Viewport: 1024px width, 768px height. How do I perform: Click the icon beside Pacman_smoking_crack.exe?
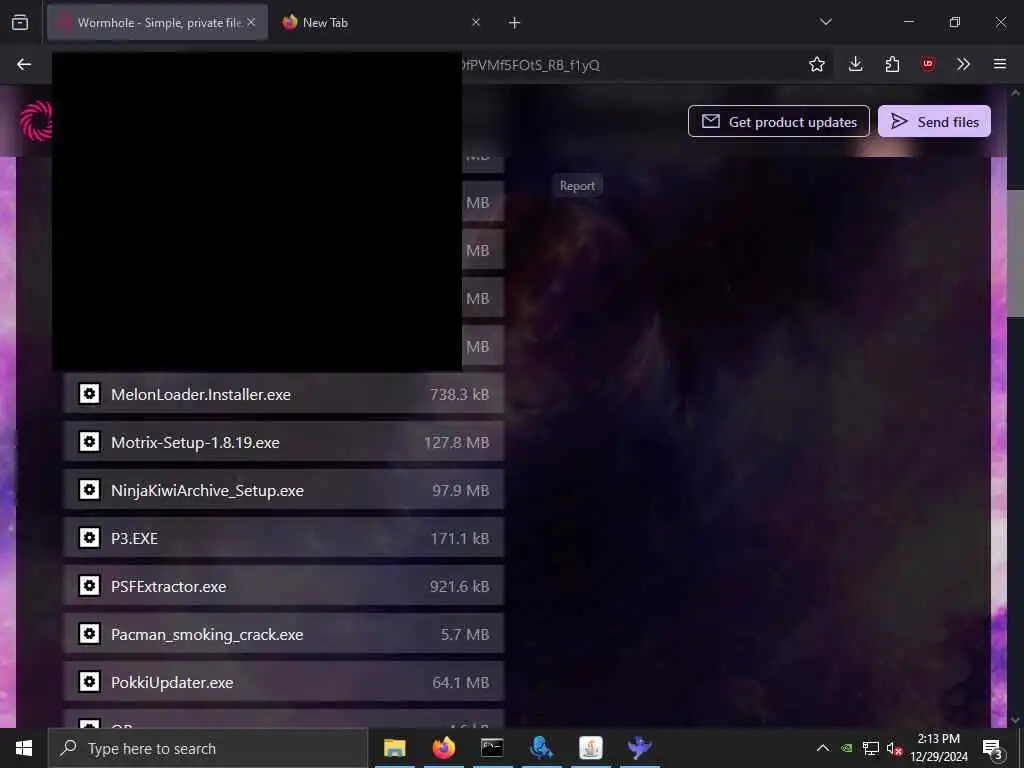(89, 634)
